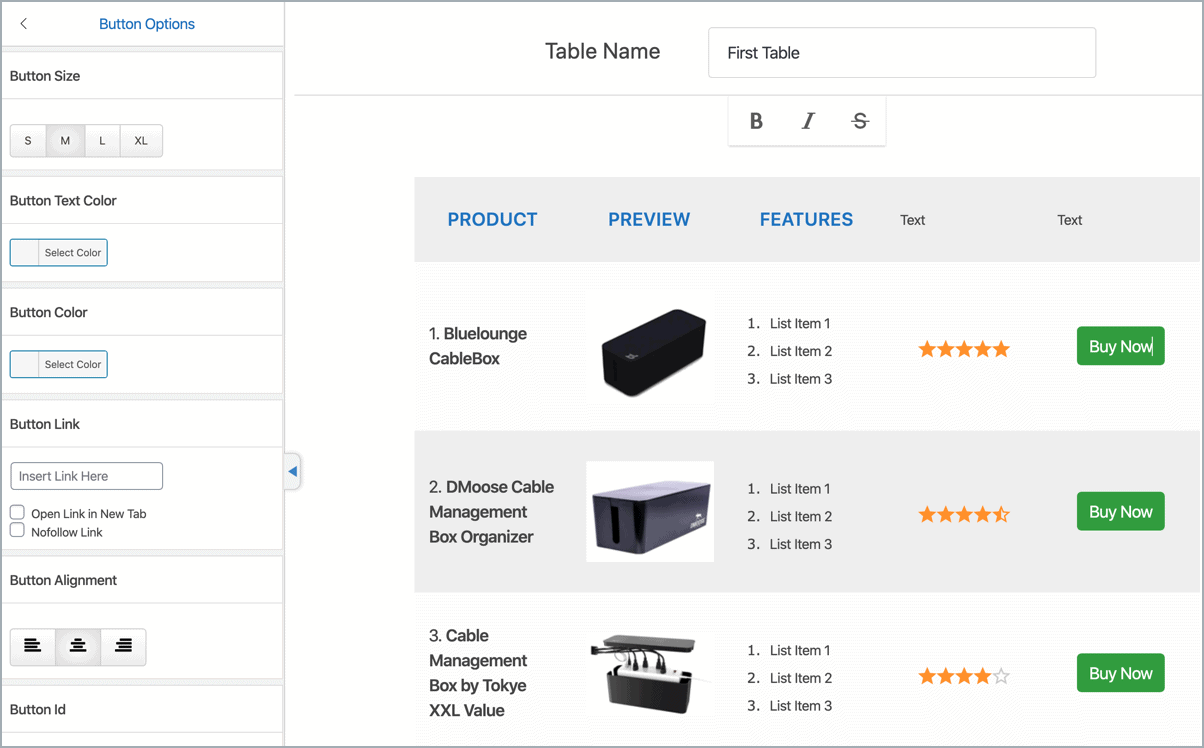Enable Open Link in New Tab
The image size is (1204, 748).
click(x=16, y=513)
